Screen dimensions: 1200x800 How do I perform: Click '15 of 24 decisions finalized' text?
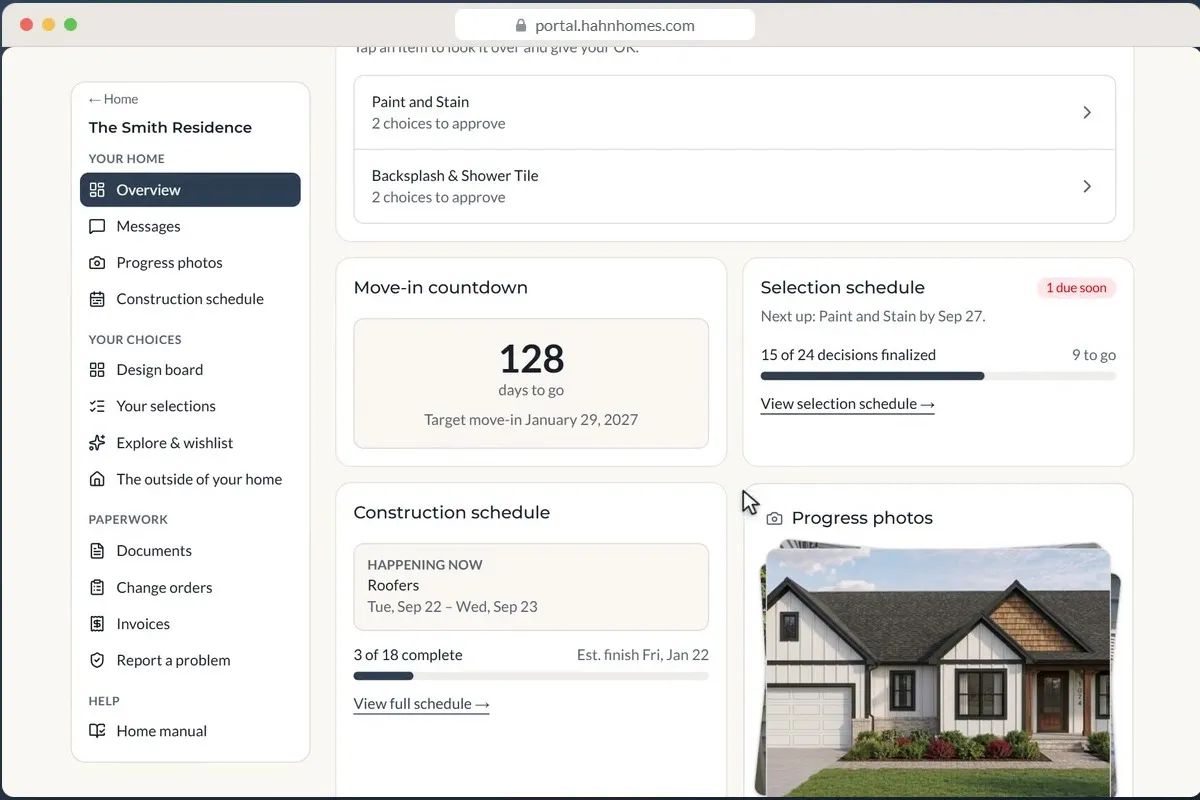pos(848,355)
